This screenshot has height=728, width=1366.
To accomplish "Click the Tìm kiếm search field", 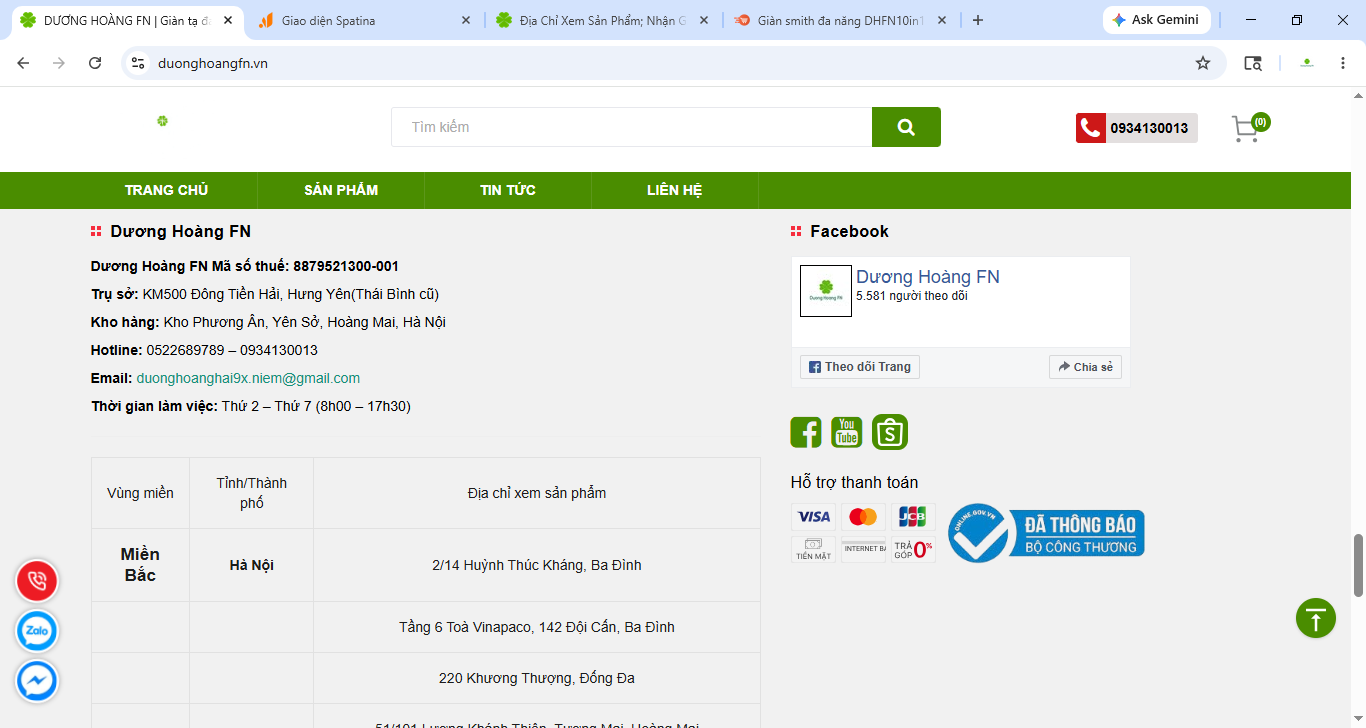I will [631, 127].
